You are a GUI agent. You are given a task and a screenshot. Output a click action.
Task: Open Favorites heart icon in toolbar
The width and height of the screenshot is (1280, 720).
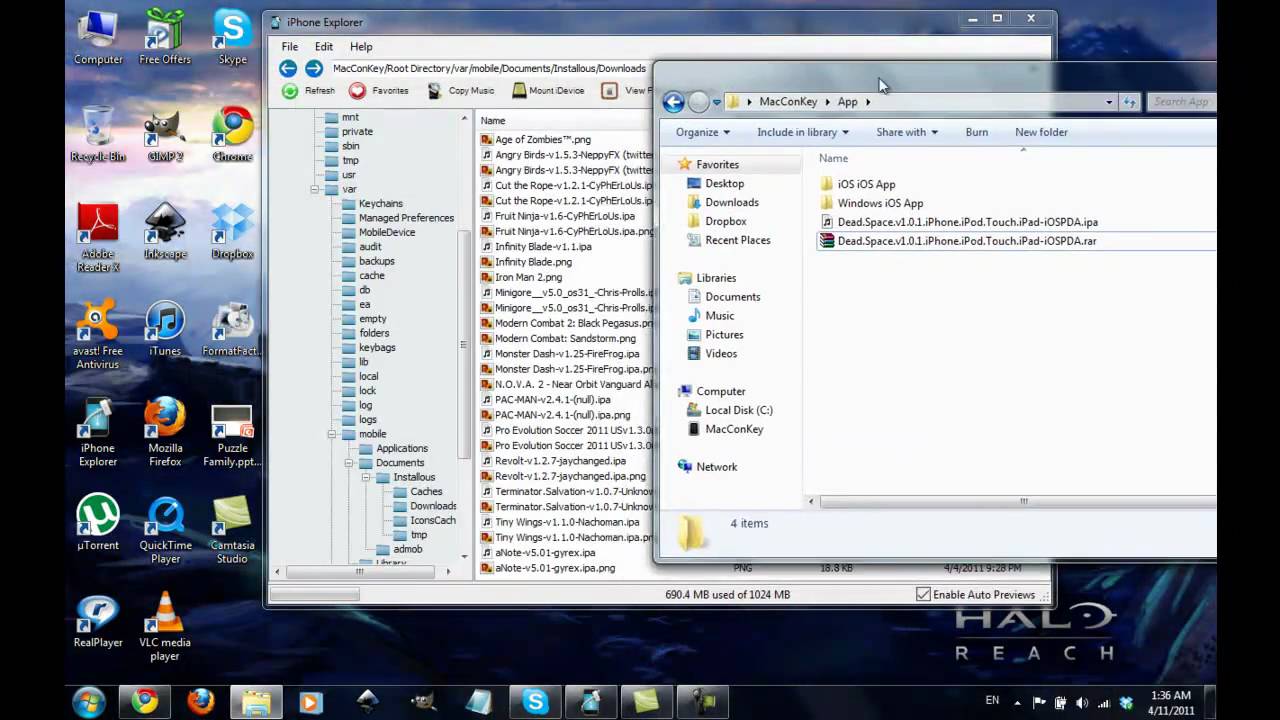click(357, 91)
